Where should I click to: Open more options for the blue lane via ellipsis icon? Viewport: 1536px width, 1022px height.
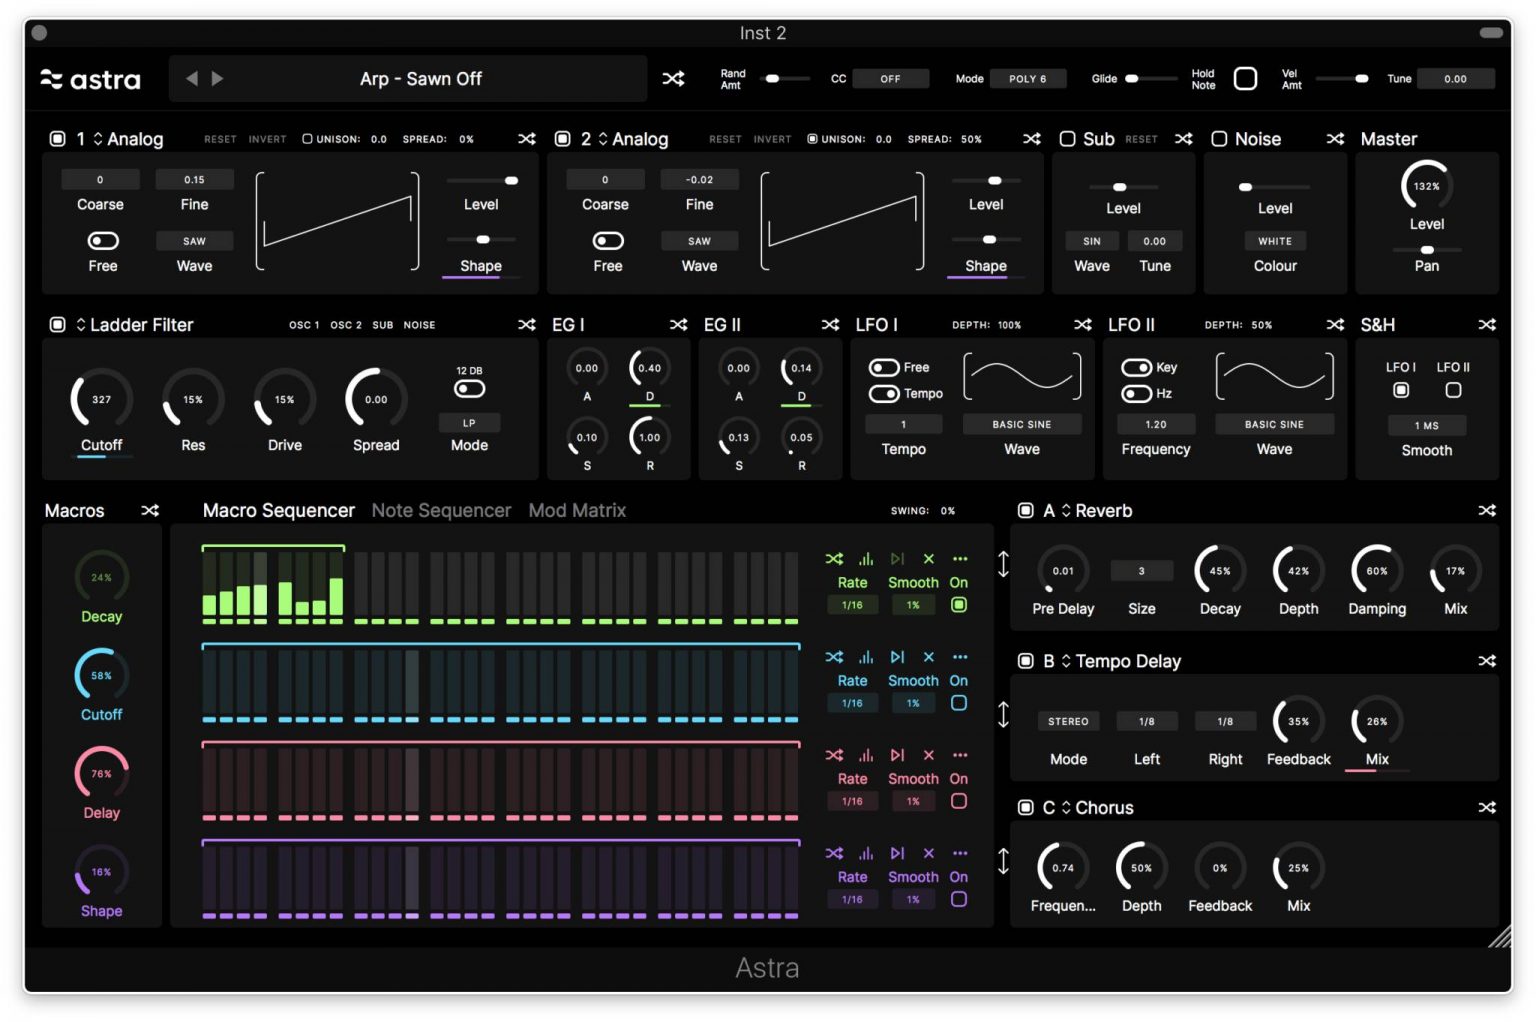(x=960, y=657)
